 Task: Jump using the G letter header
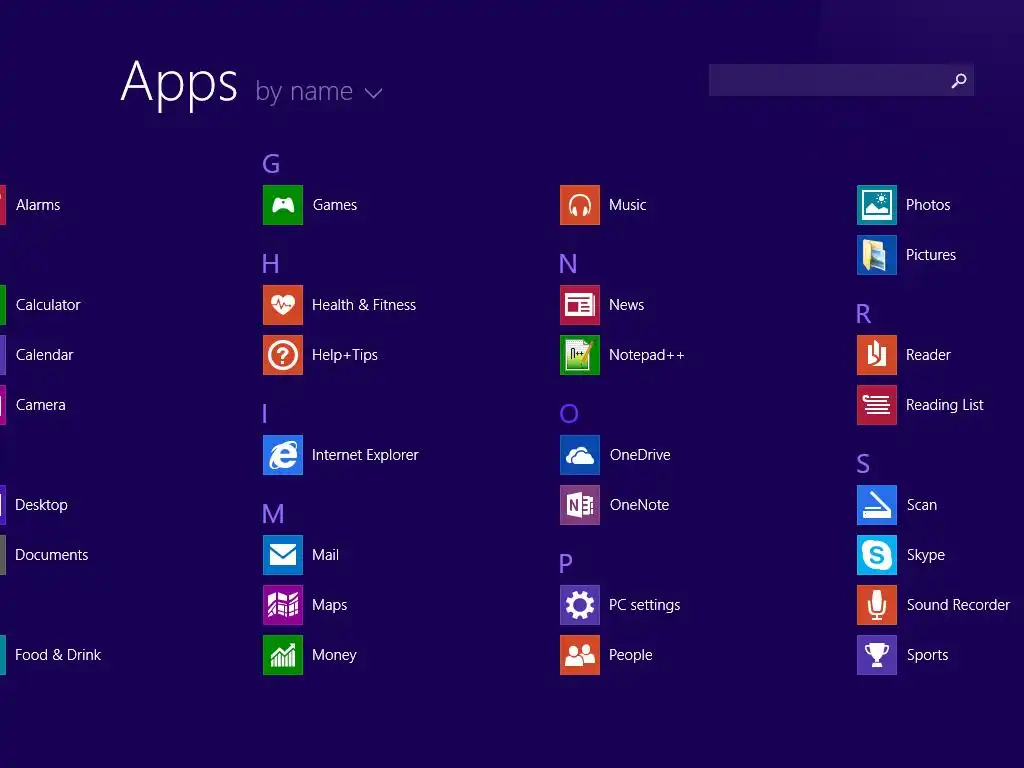click(271, 164)
